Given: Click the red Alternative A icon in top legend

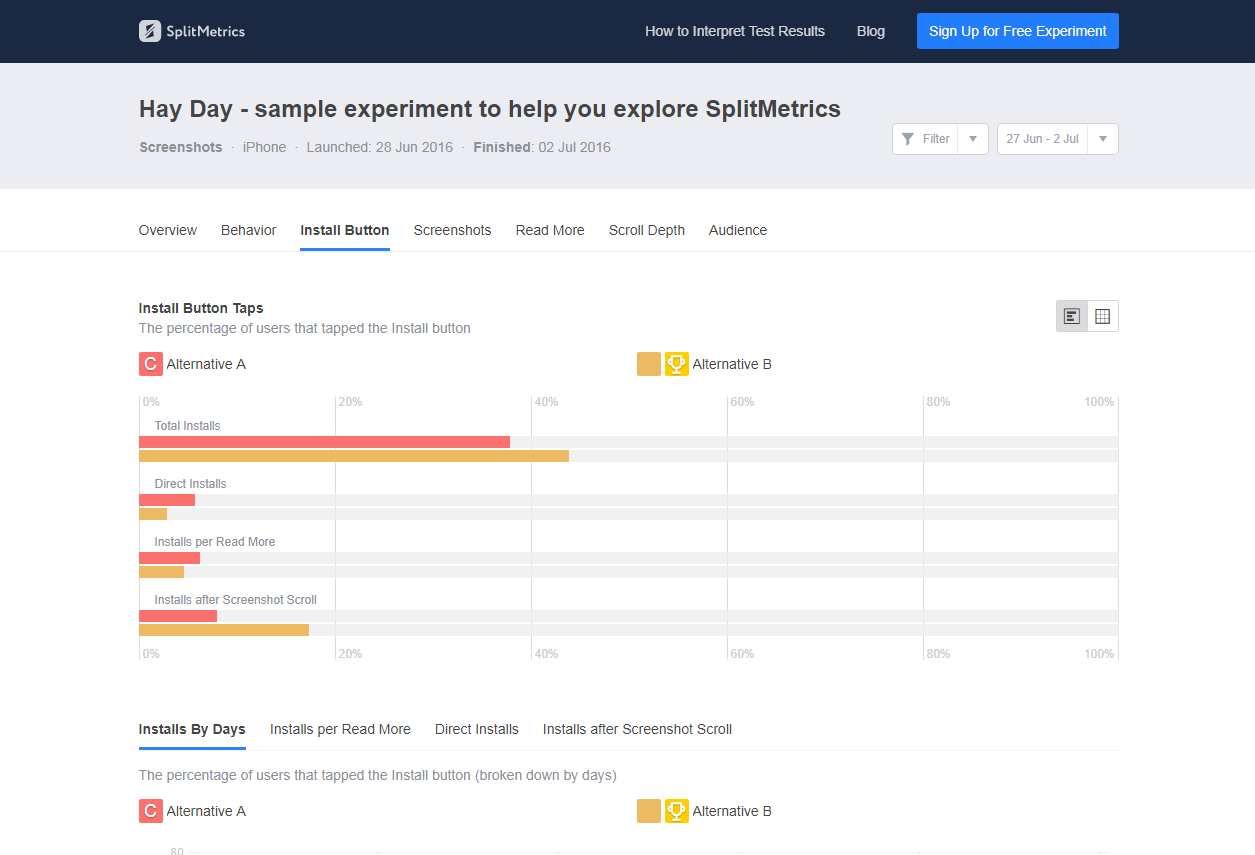Looking at the screenshot, I should tap(151, 364).
